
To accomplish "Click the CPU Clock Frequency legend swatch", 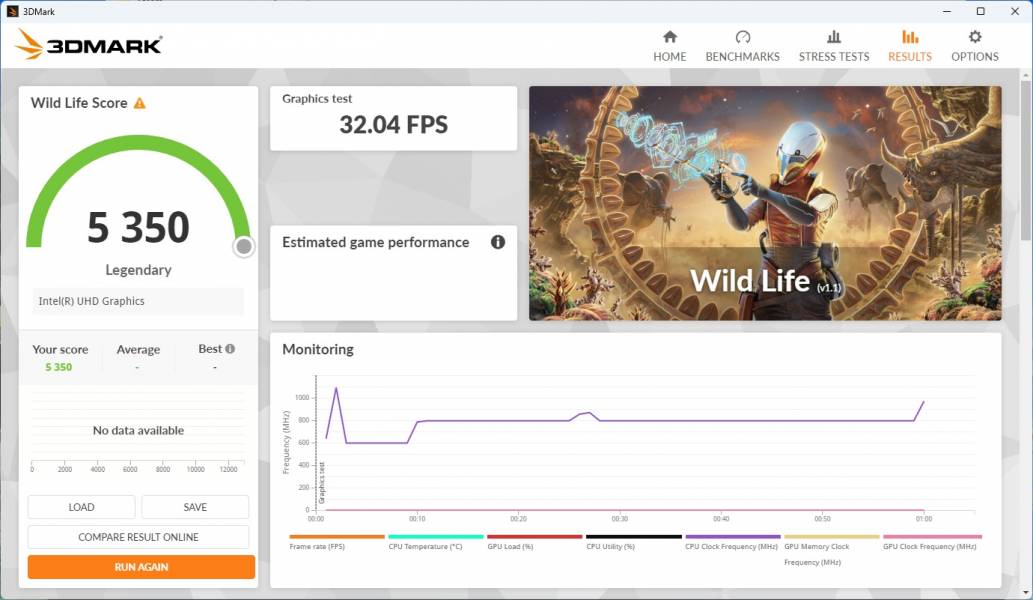I will click(732, 537).
